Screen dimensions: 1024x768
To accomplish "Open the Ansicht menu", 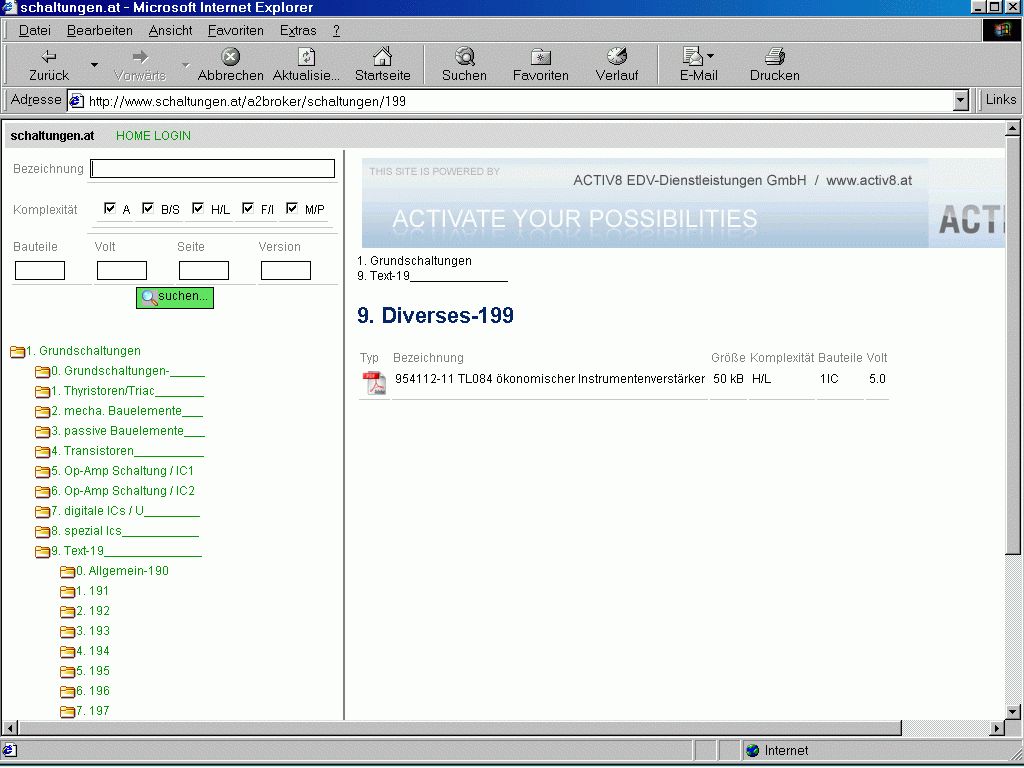I will point(170,31).
